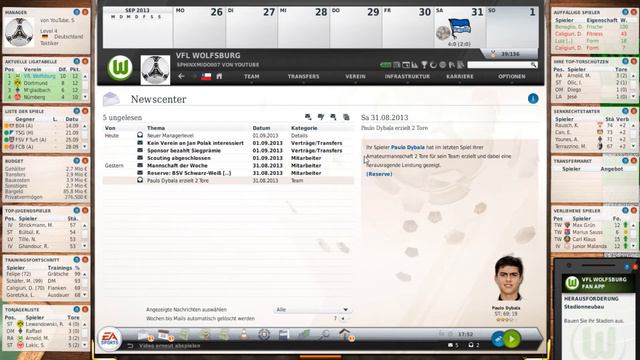The height and width of the screenshot is (360, 640).
Task: Open message 'Mannschaft der Woche'
Action: (x=177, y=165)
